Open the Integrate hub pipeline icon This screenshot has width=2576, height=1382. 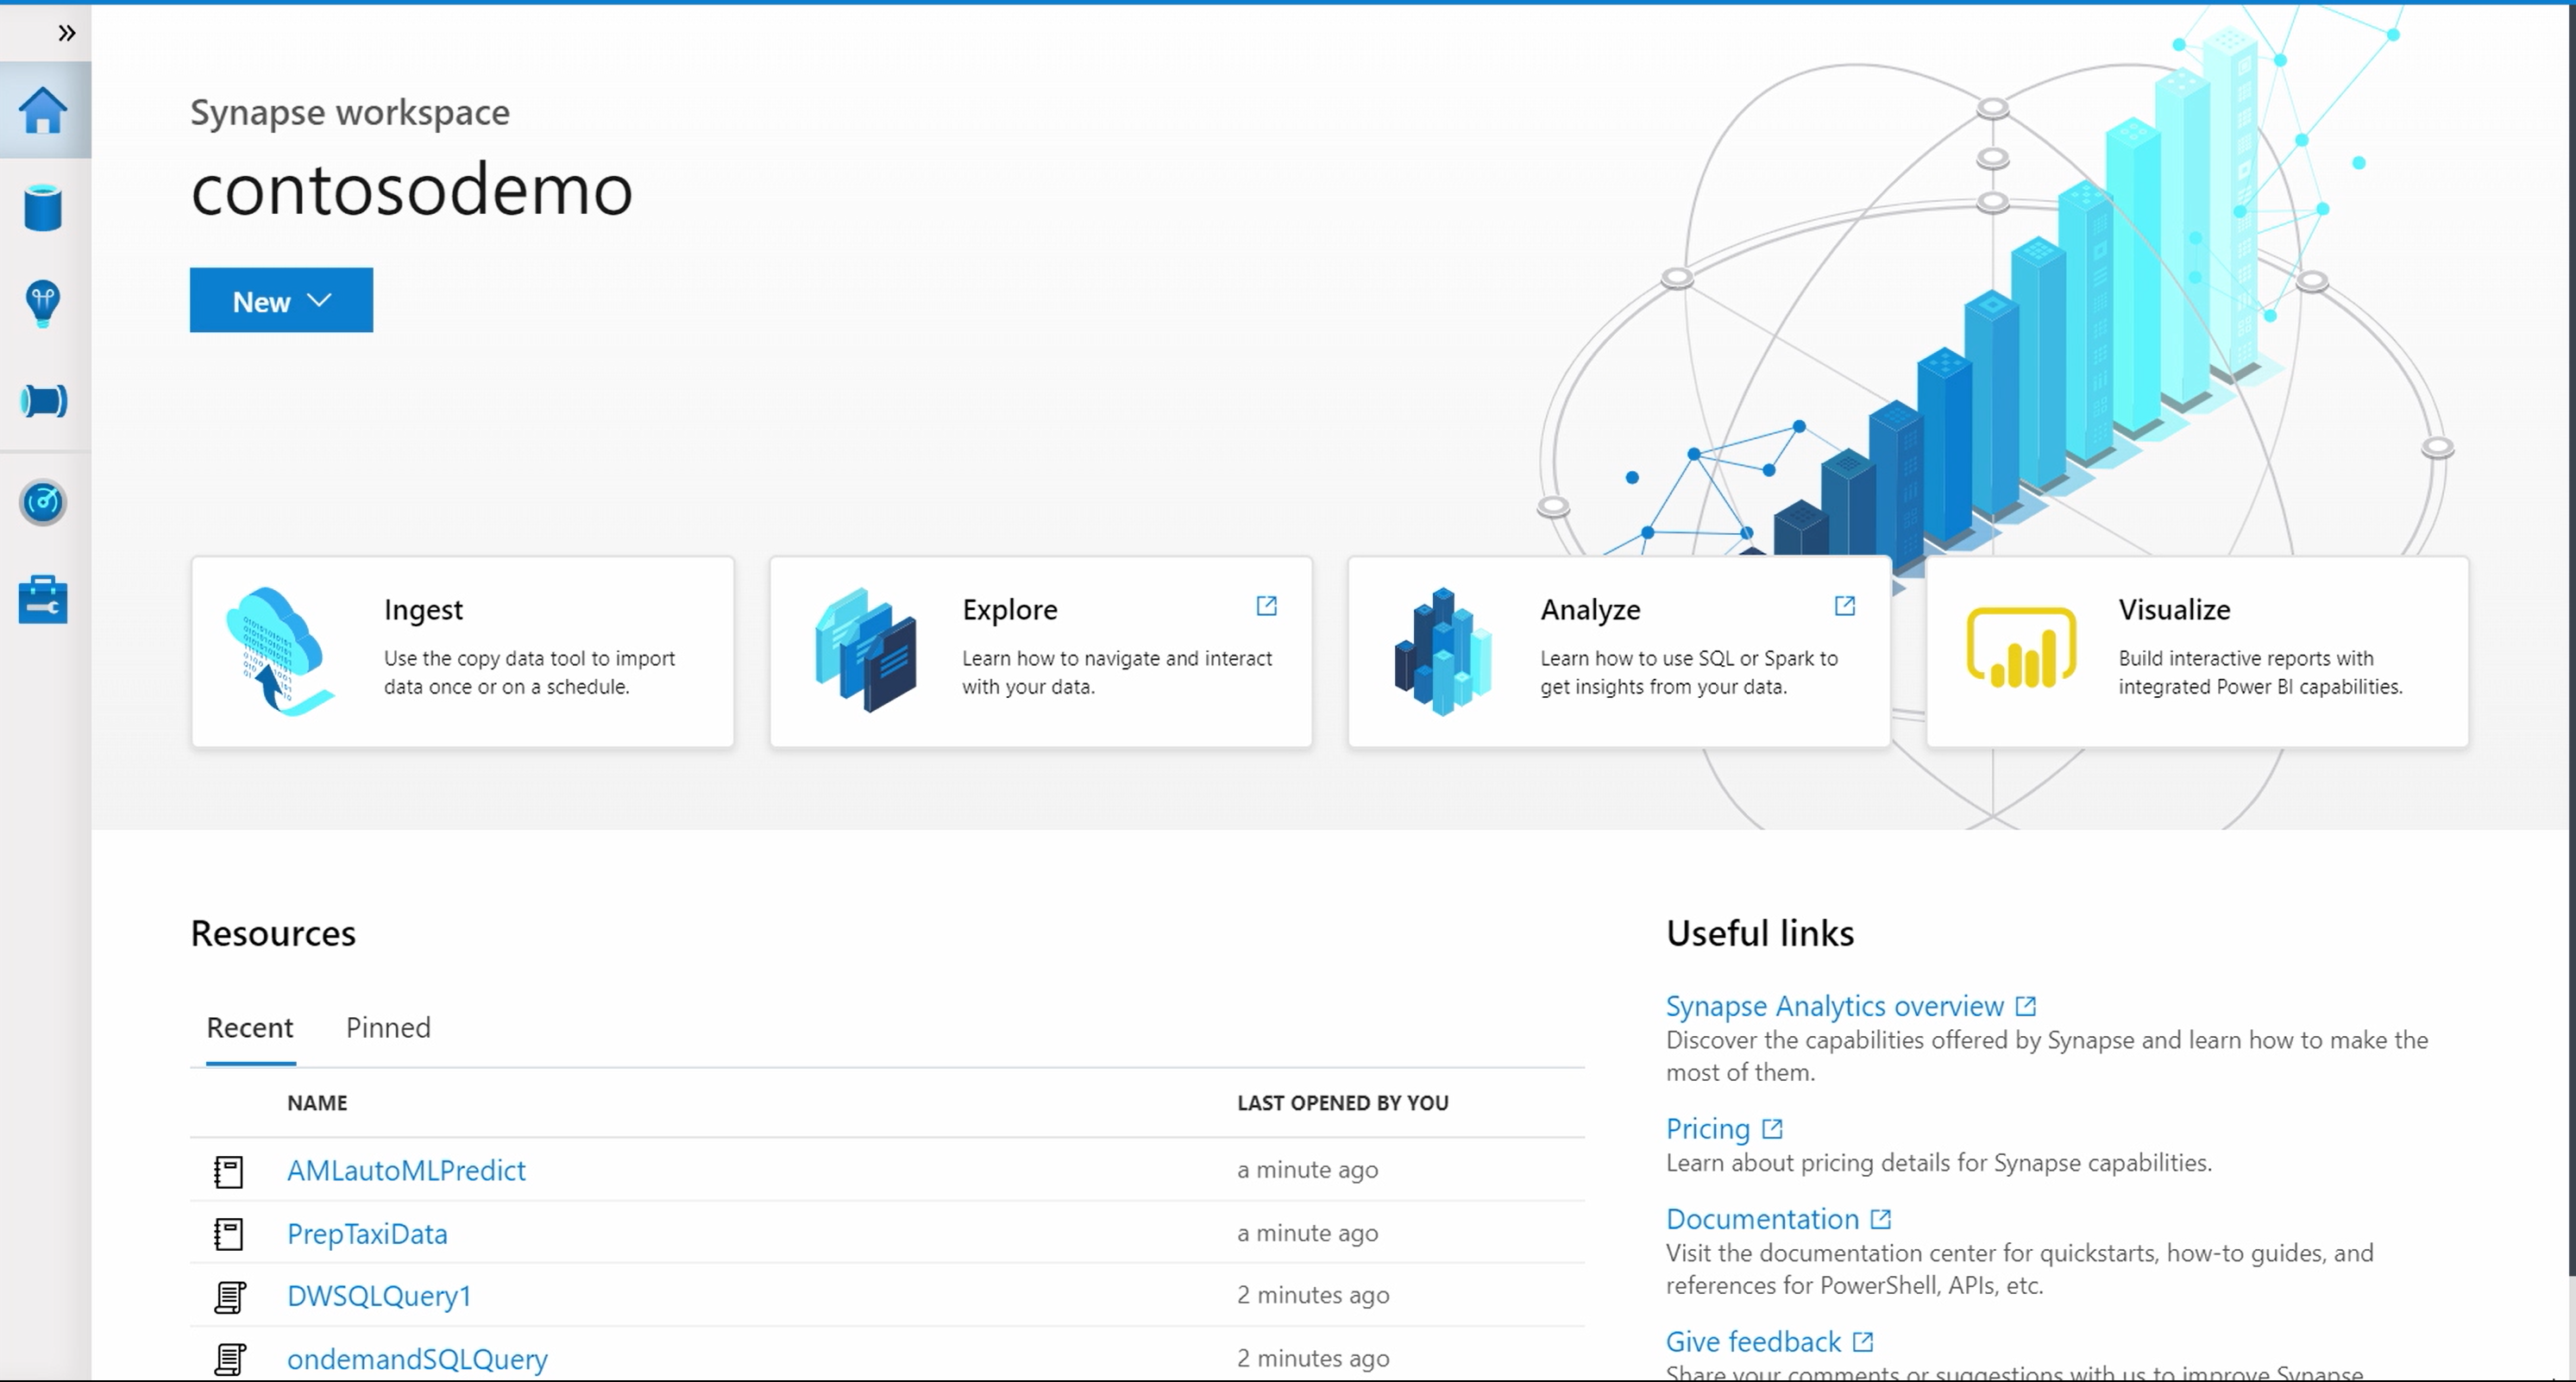(x=43, y=401)
